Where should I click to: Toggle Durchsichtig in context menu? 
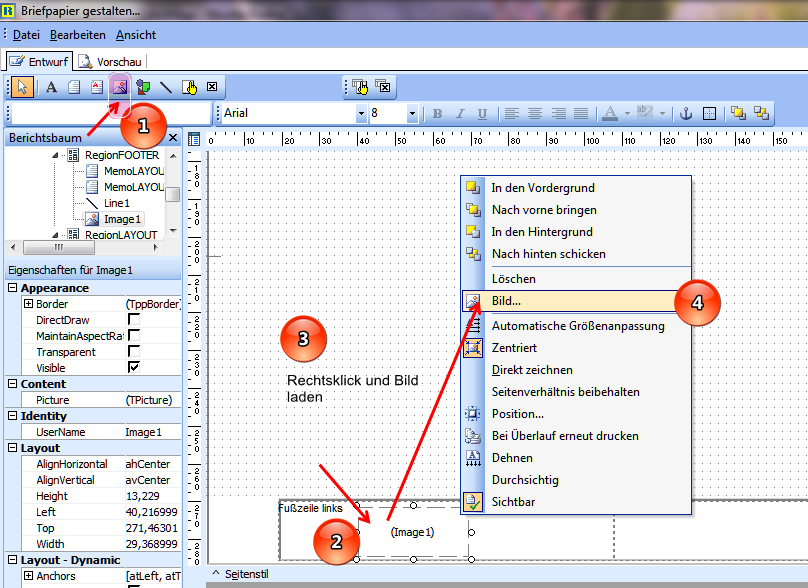[576, 480]
